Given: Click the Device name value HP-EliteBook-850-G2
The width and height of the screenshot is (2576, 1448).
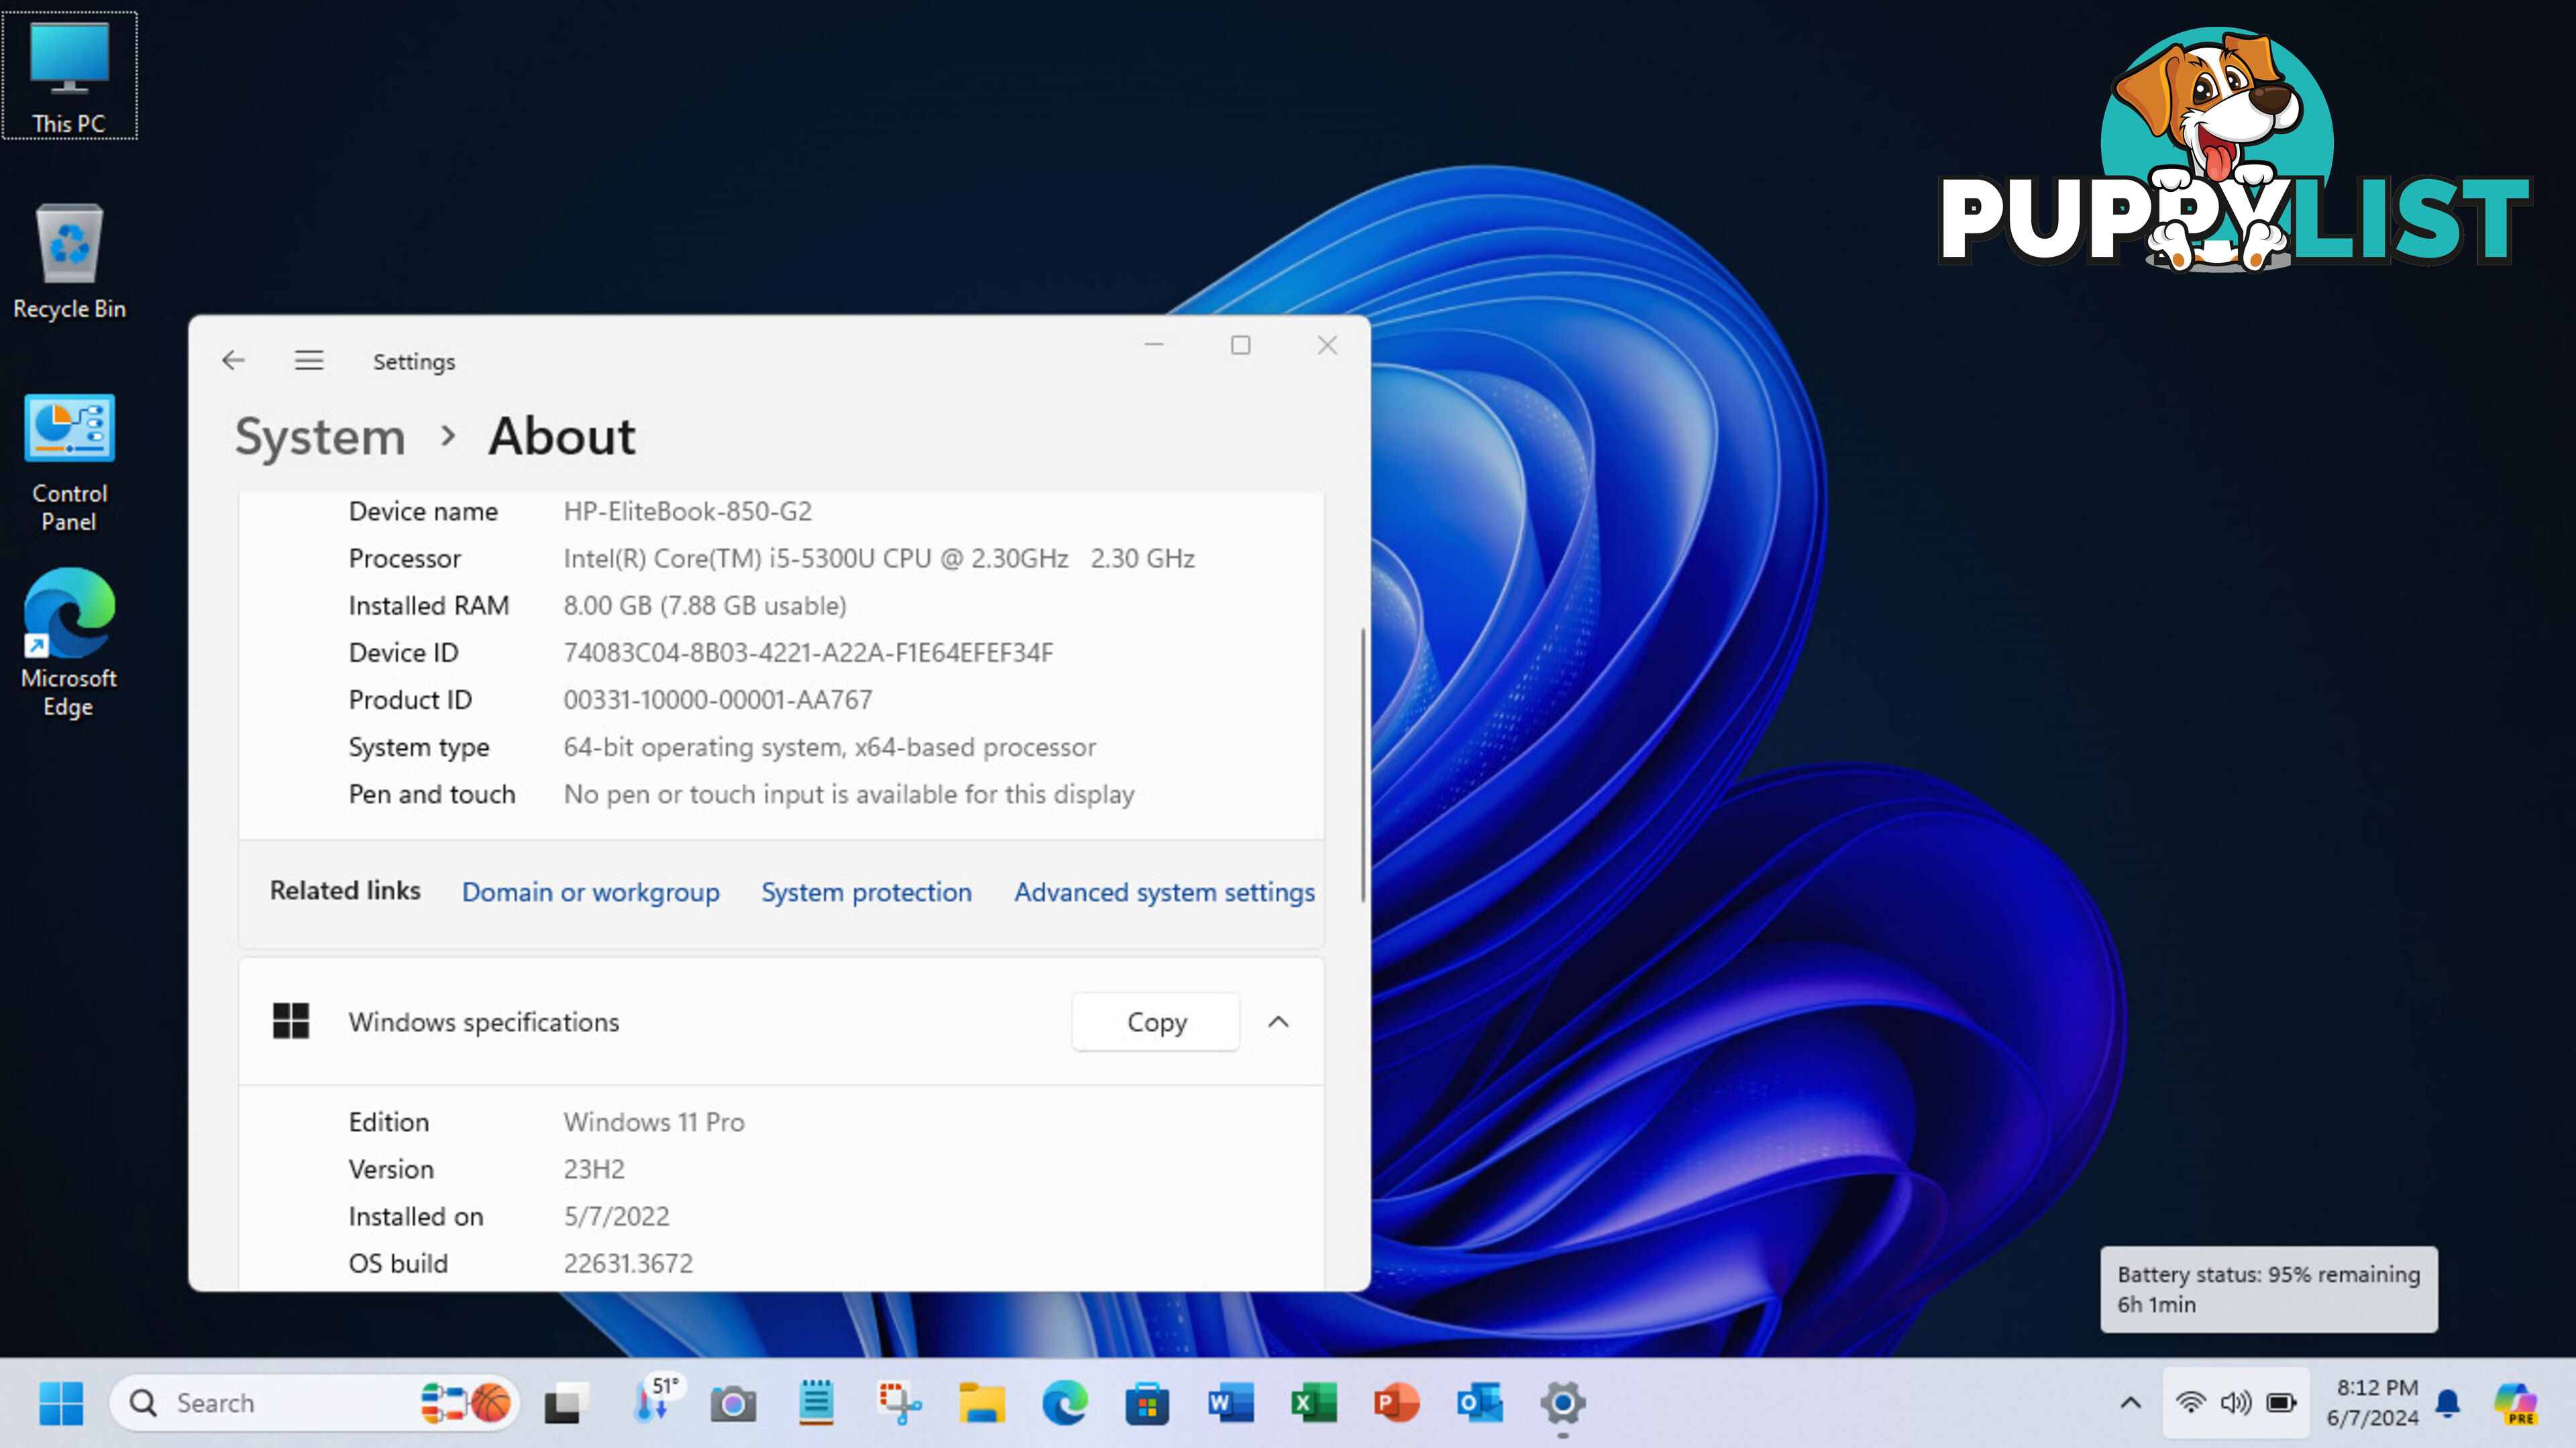Looking at the screenshot, I should [x=688, y=511].
